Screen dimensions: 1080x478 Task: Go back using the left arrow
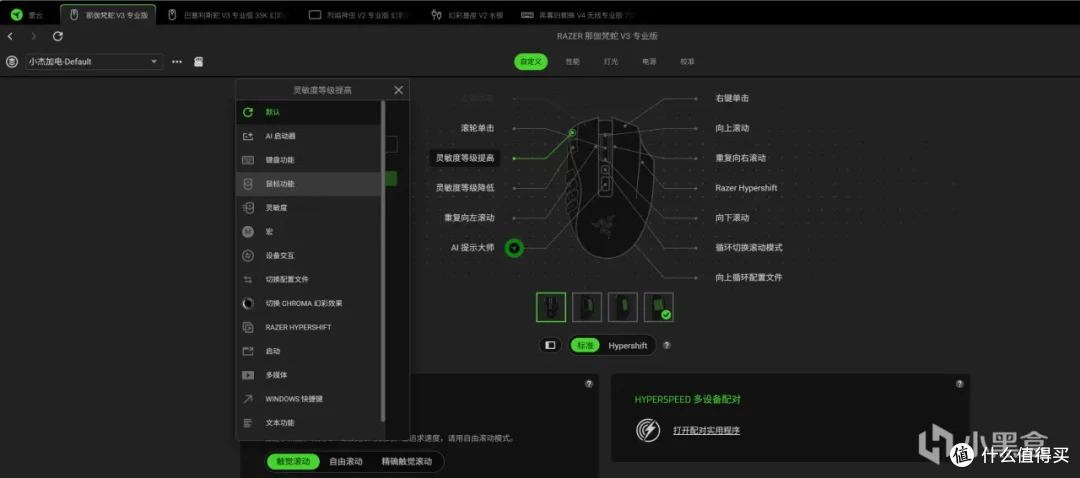point(10,36)
